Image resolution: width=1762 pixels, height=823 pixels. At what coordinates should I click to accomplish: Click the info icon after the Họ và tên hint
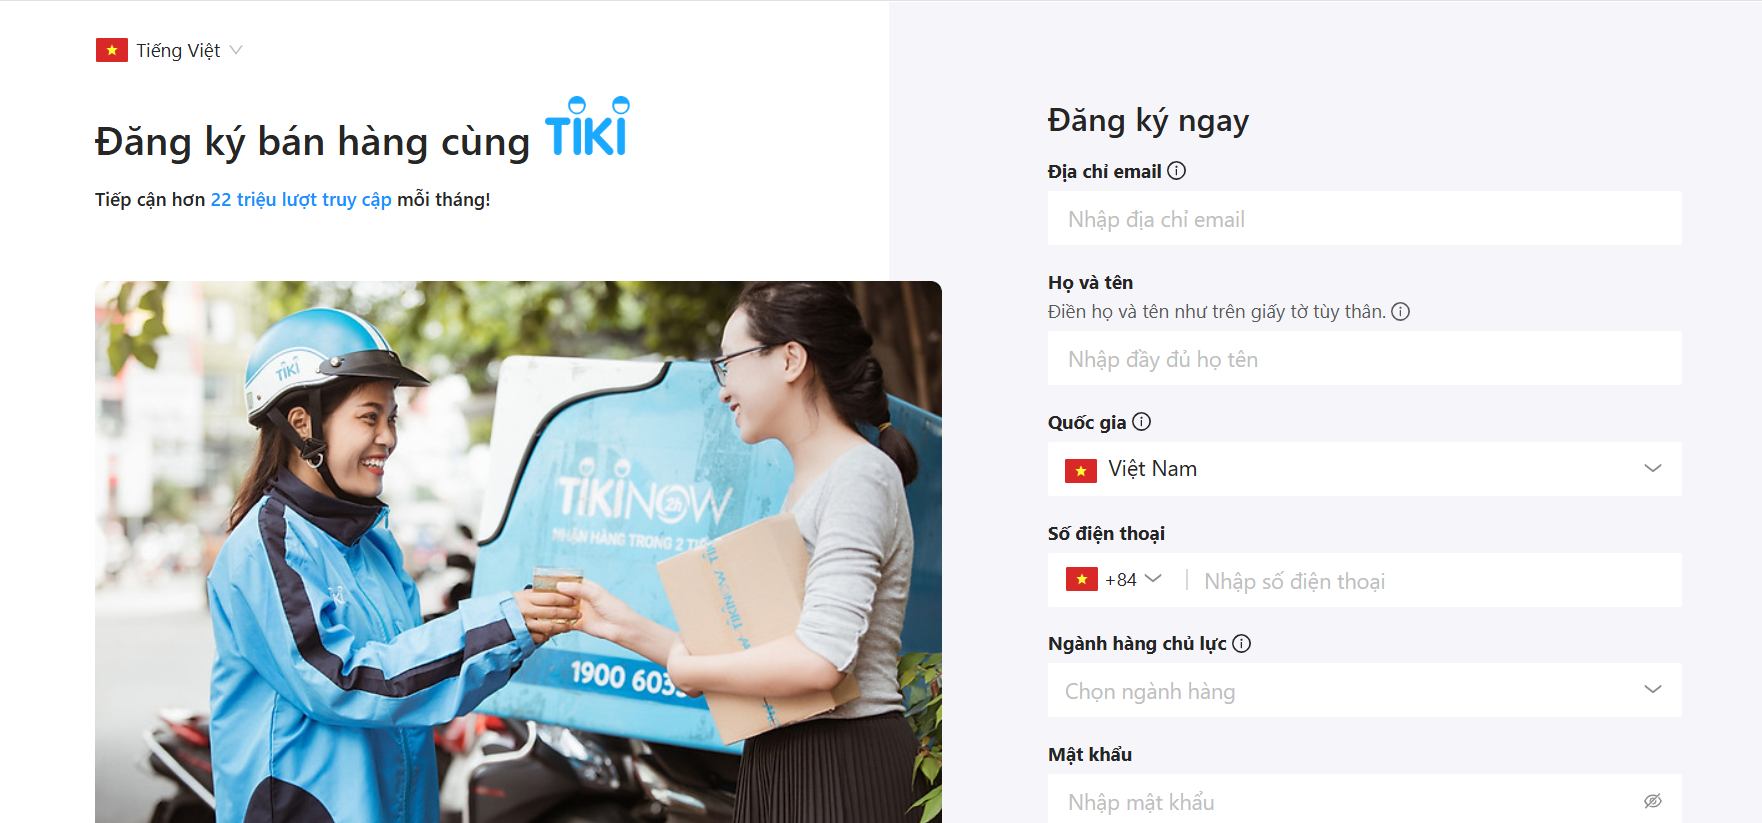(1400, 312)
